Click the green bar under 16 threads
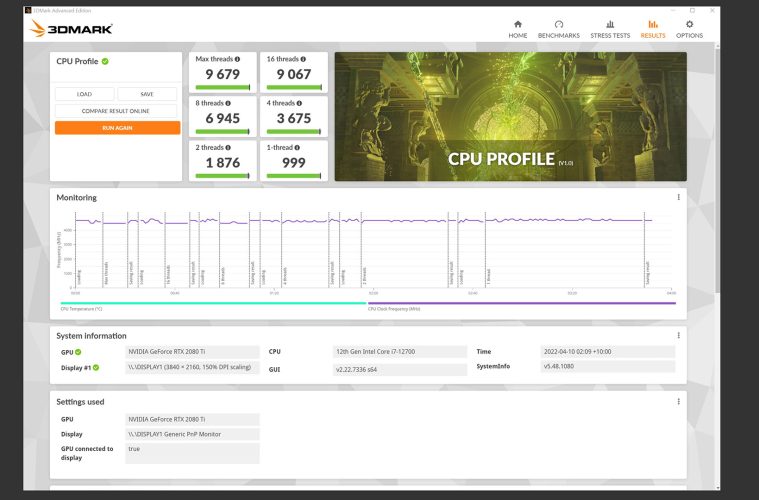Image resolution: width=759 pixels, height=500 pixels. [x=294, y=88]
